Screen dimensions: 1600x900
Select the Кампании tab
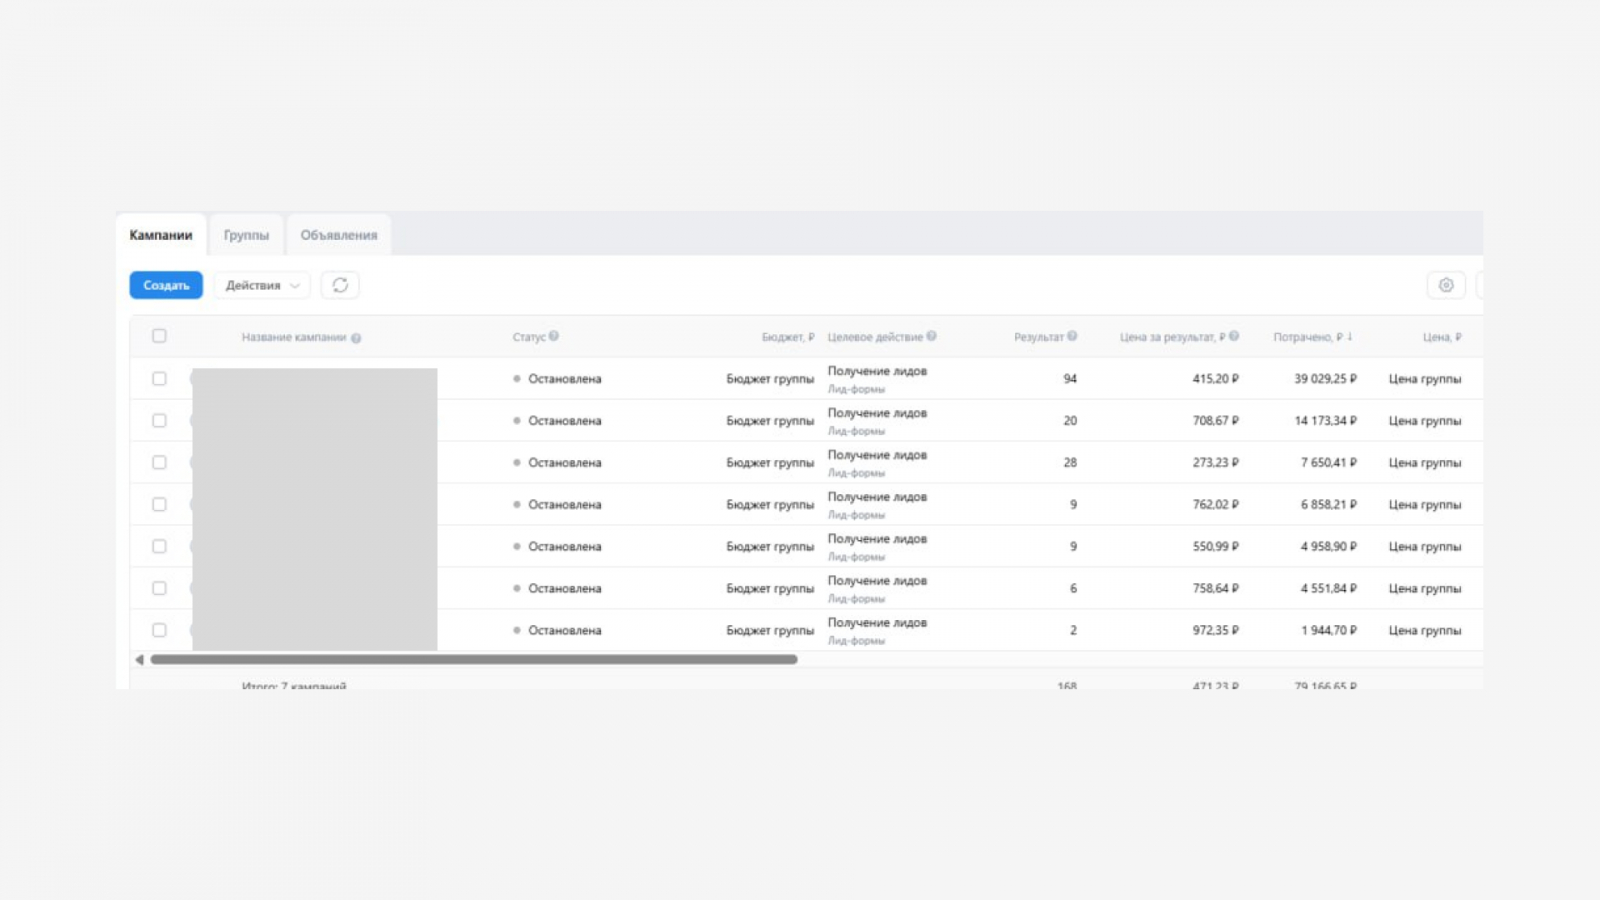(161, 235)
